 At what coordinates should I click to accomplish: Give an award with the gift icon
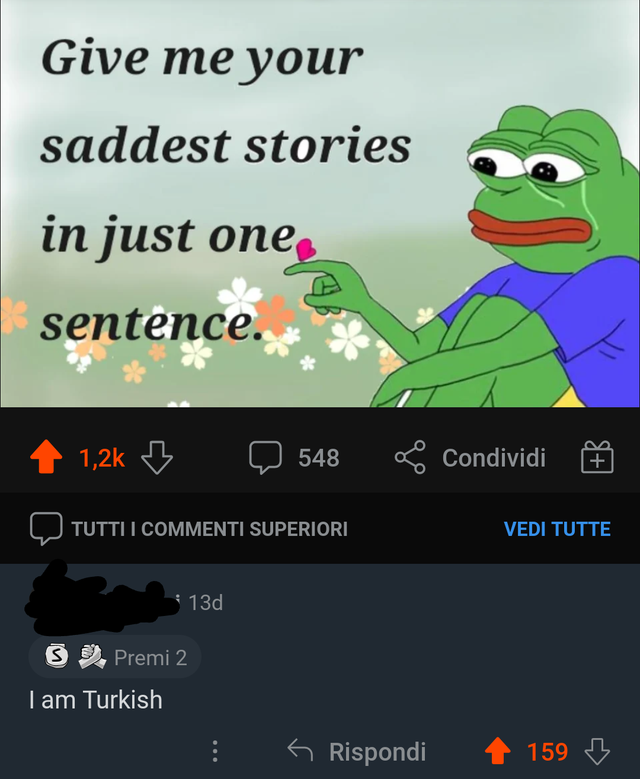click(x=596, y=458)
